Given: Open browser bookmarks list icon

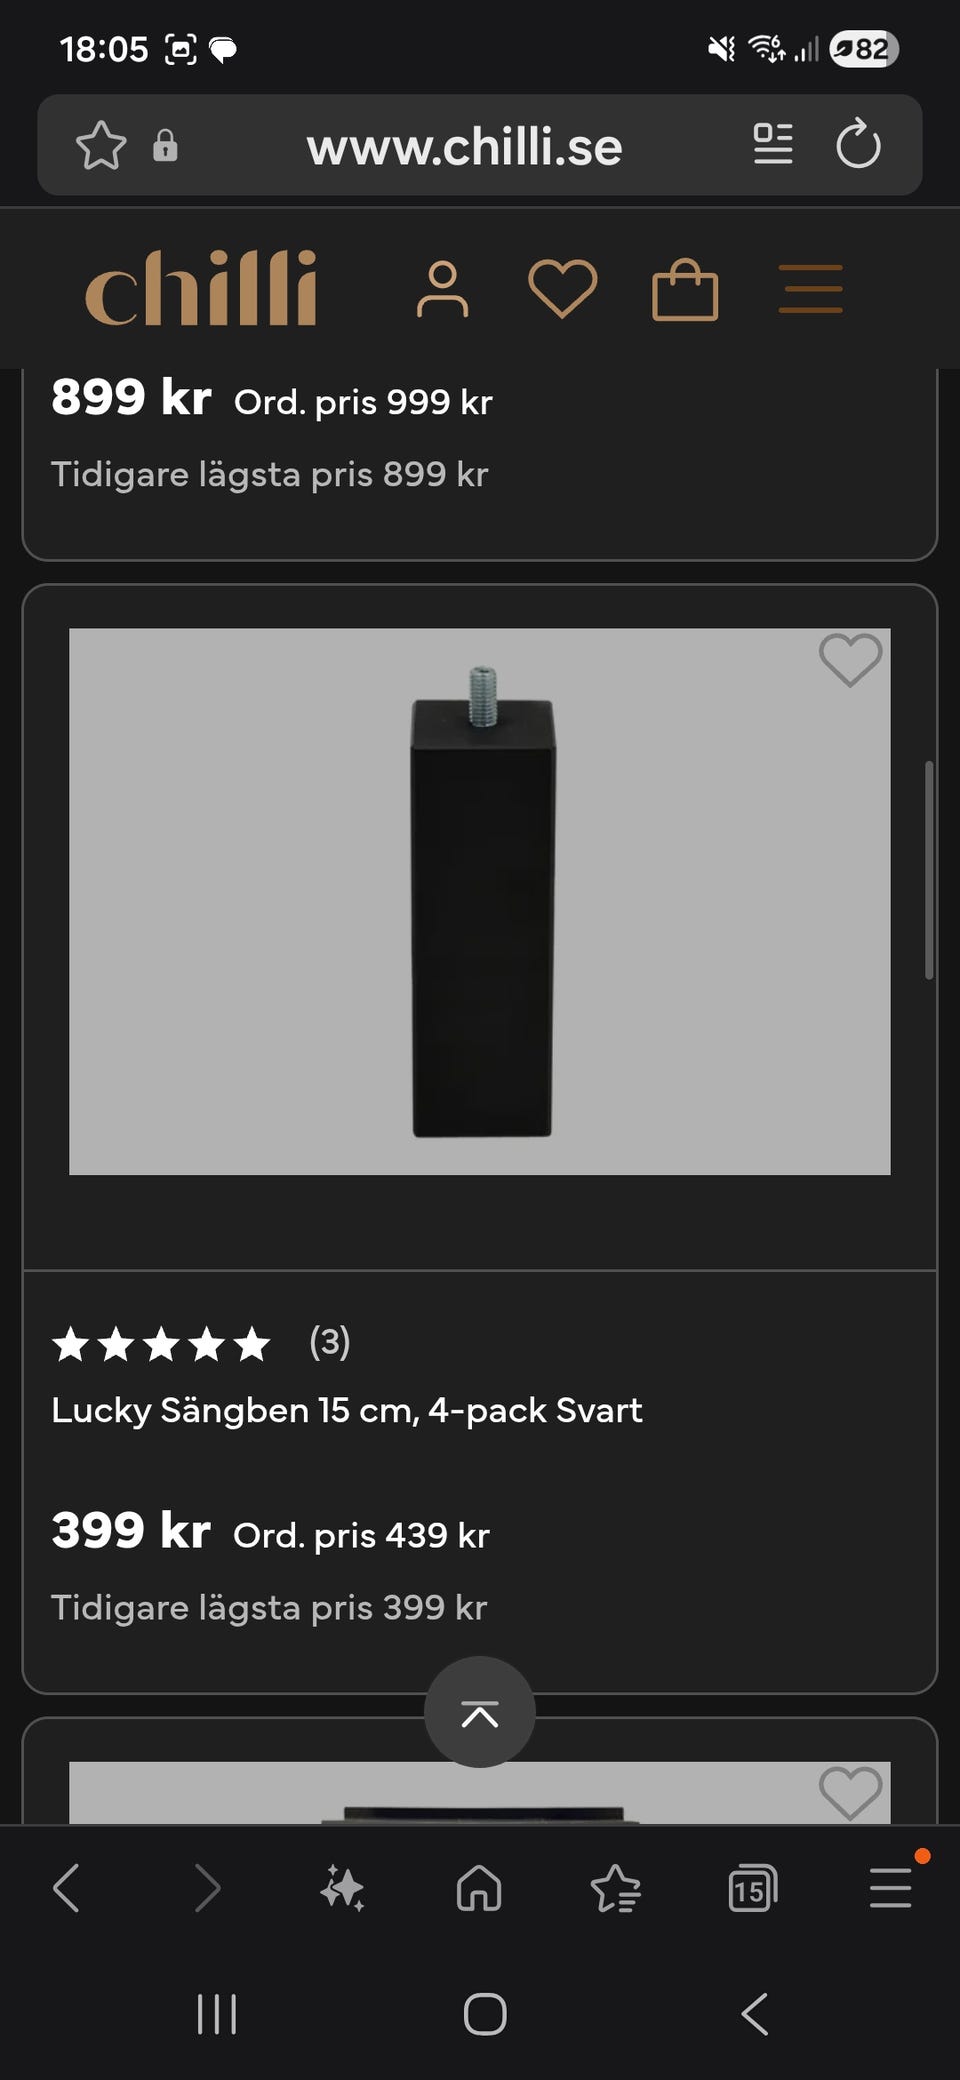Looking at the screenshot, I should pos(616,1888).
